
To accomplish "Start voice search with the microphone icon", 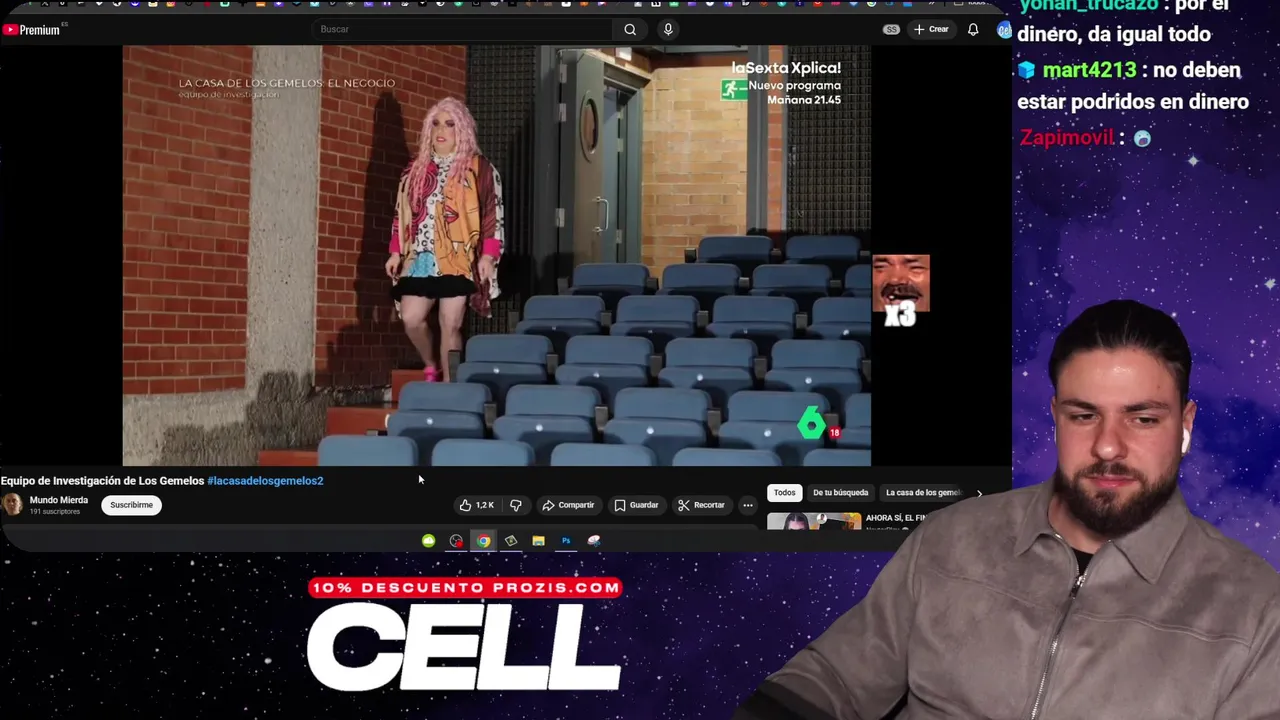I will point(668,29).
